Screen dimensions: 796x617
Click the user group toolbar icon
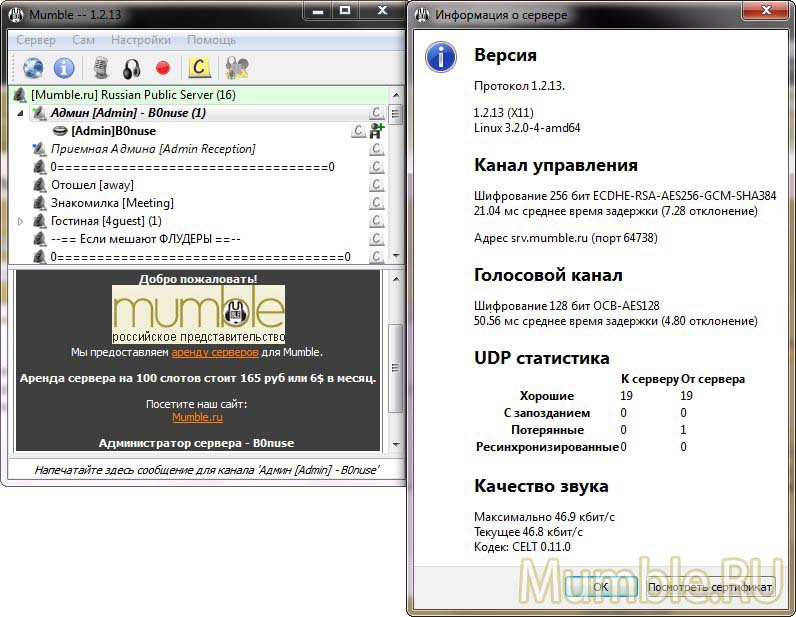pos(237,68)
